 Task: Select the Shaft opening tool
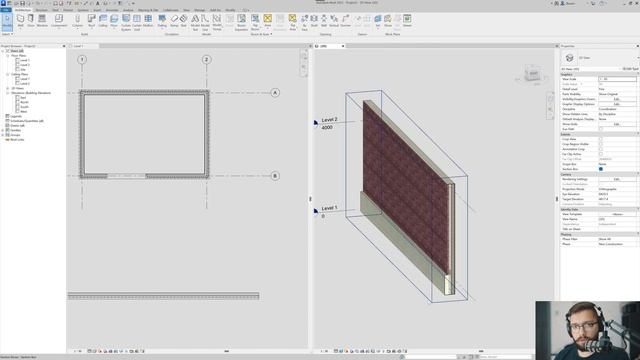point(314,21)
